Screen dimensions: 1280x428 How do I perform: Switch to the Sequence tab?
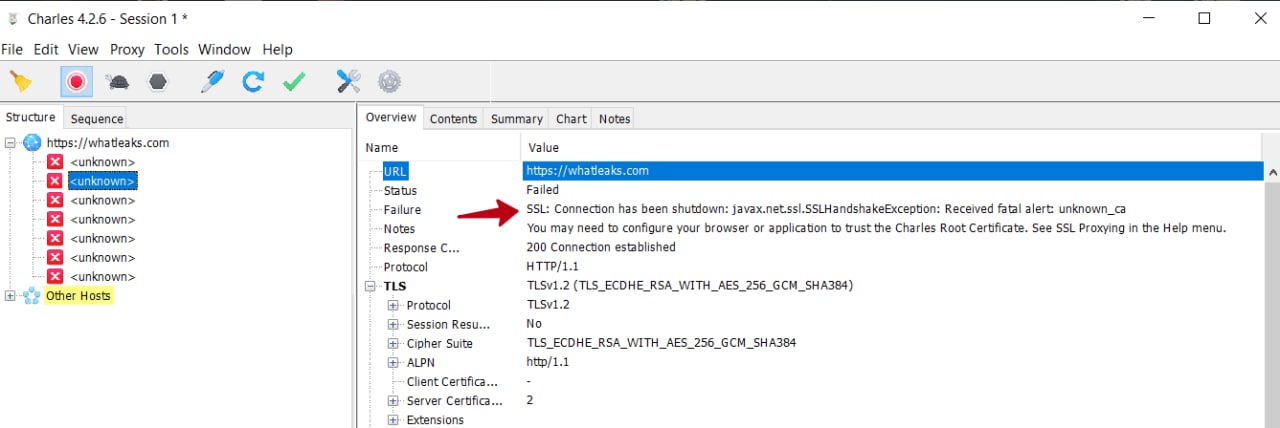pos(97,118)
